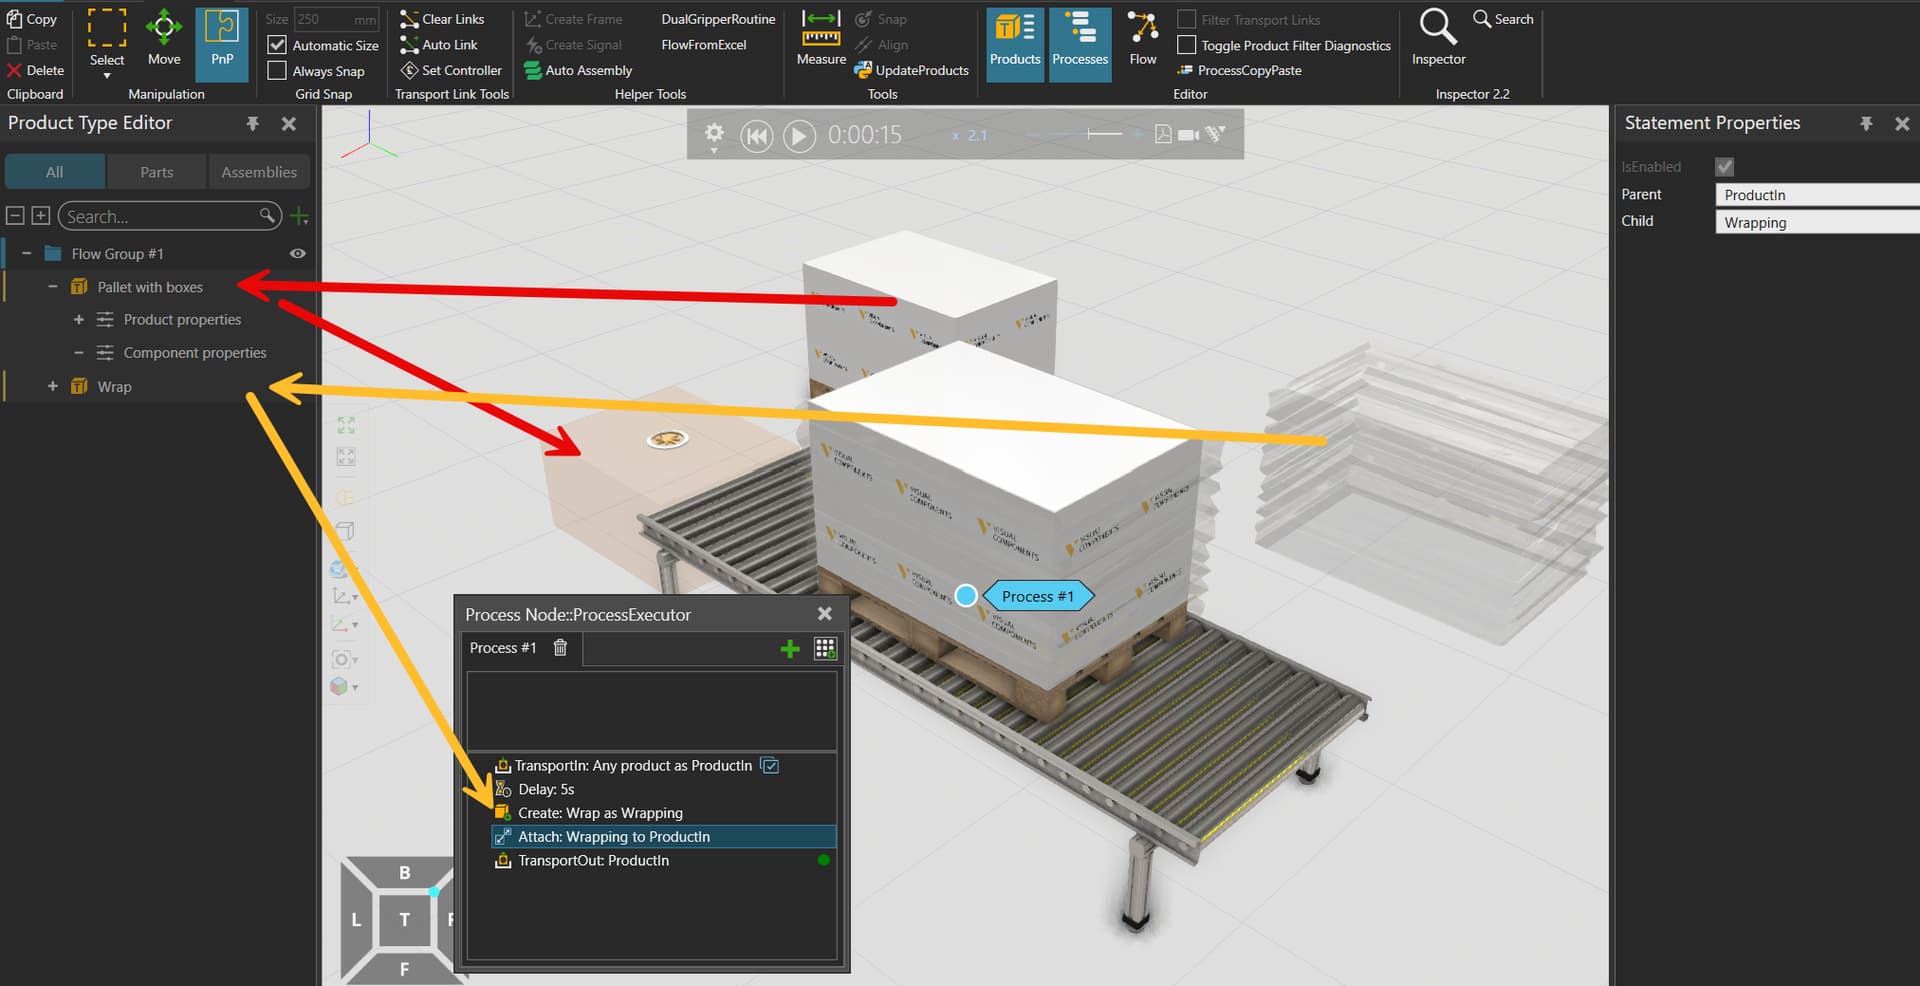
Task: Click UpdateProducts tool
Action: point(911,70)
